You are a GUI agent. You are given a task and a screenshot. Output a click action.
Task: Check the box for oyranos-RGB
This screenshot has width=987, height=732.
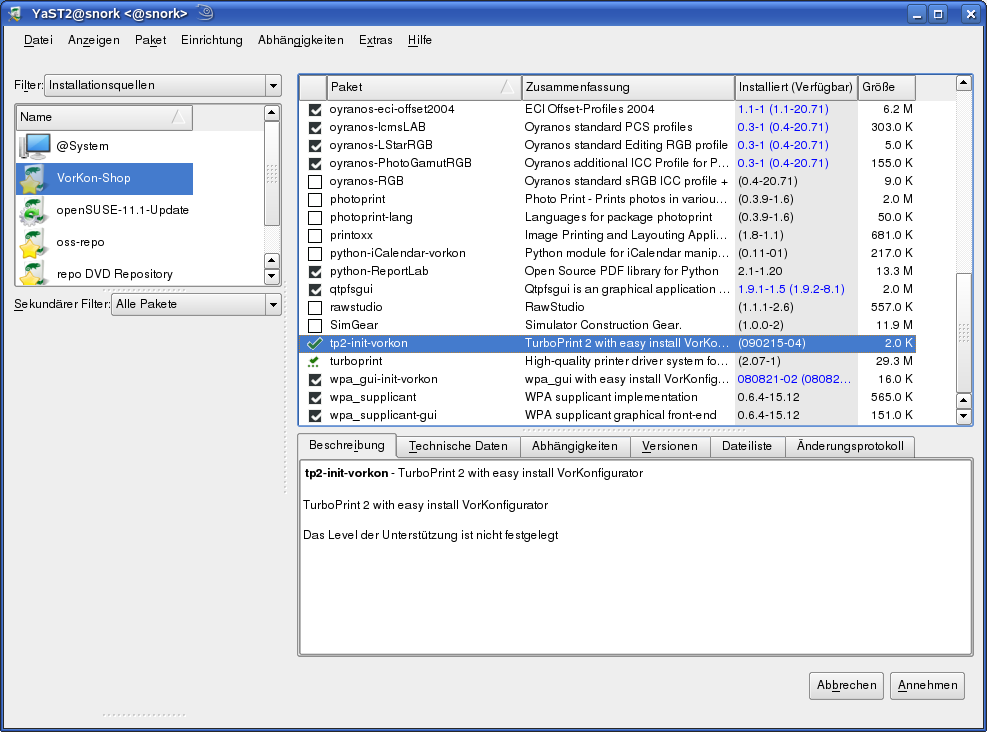315,182
